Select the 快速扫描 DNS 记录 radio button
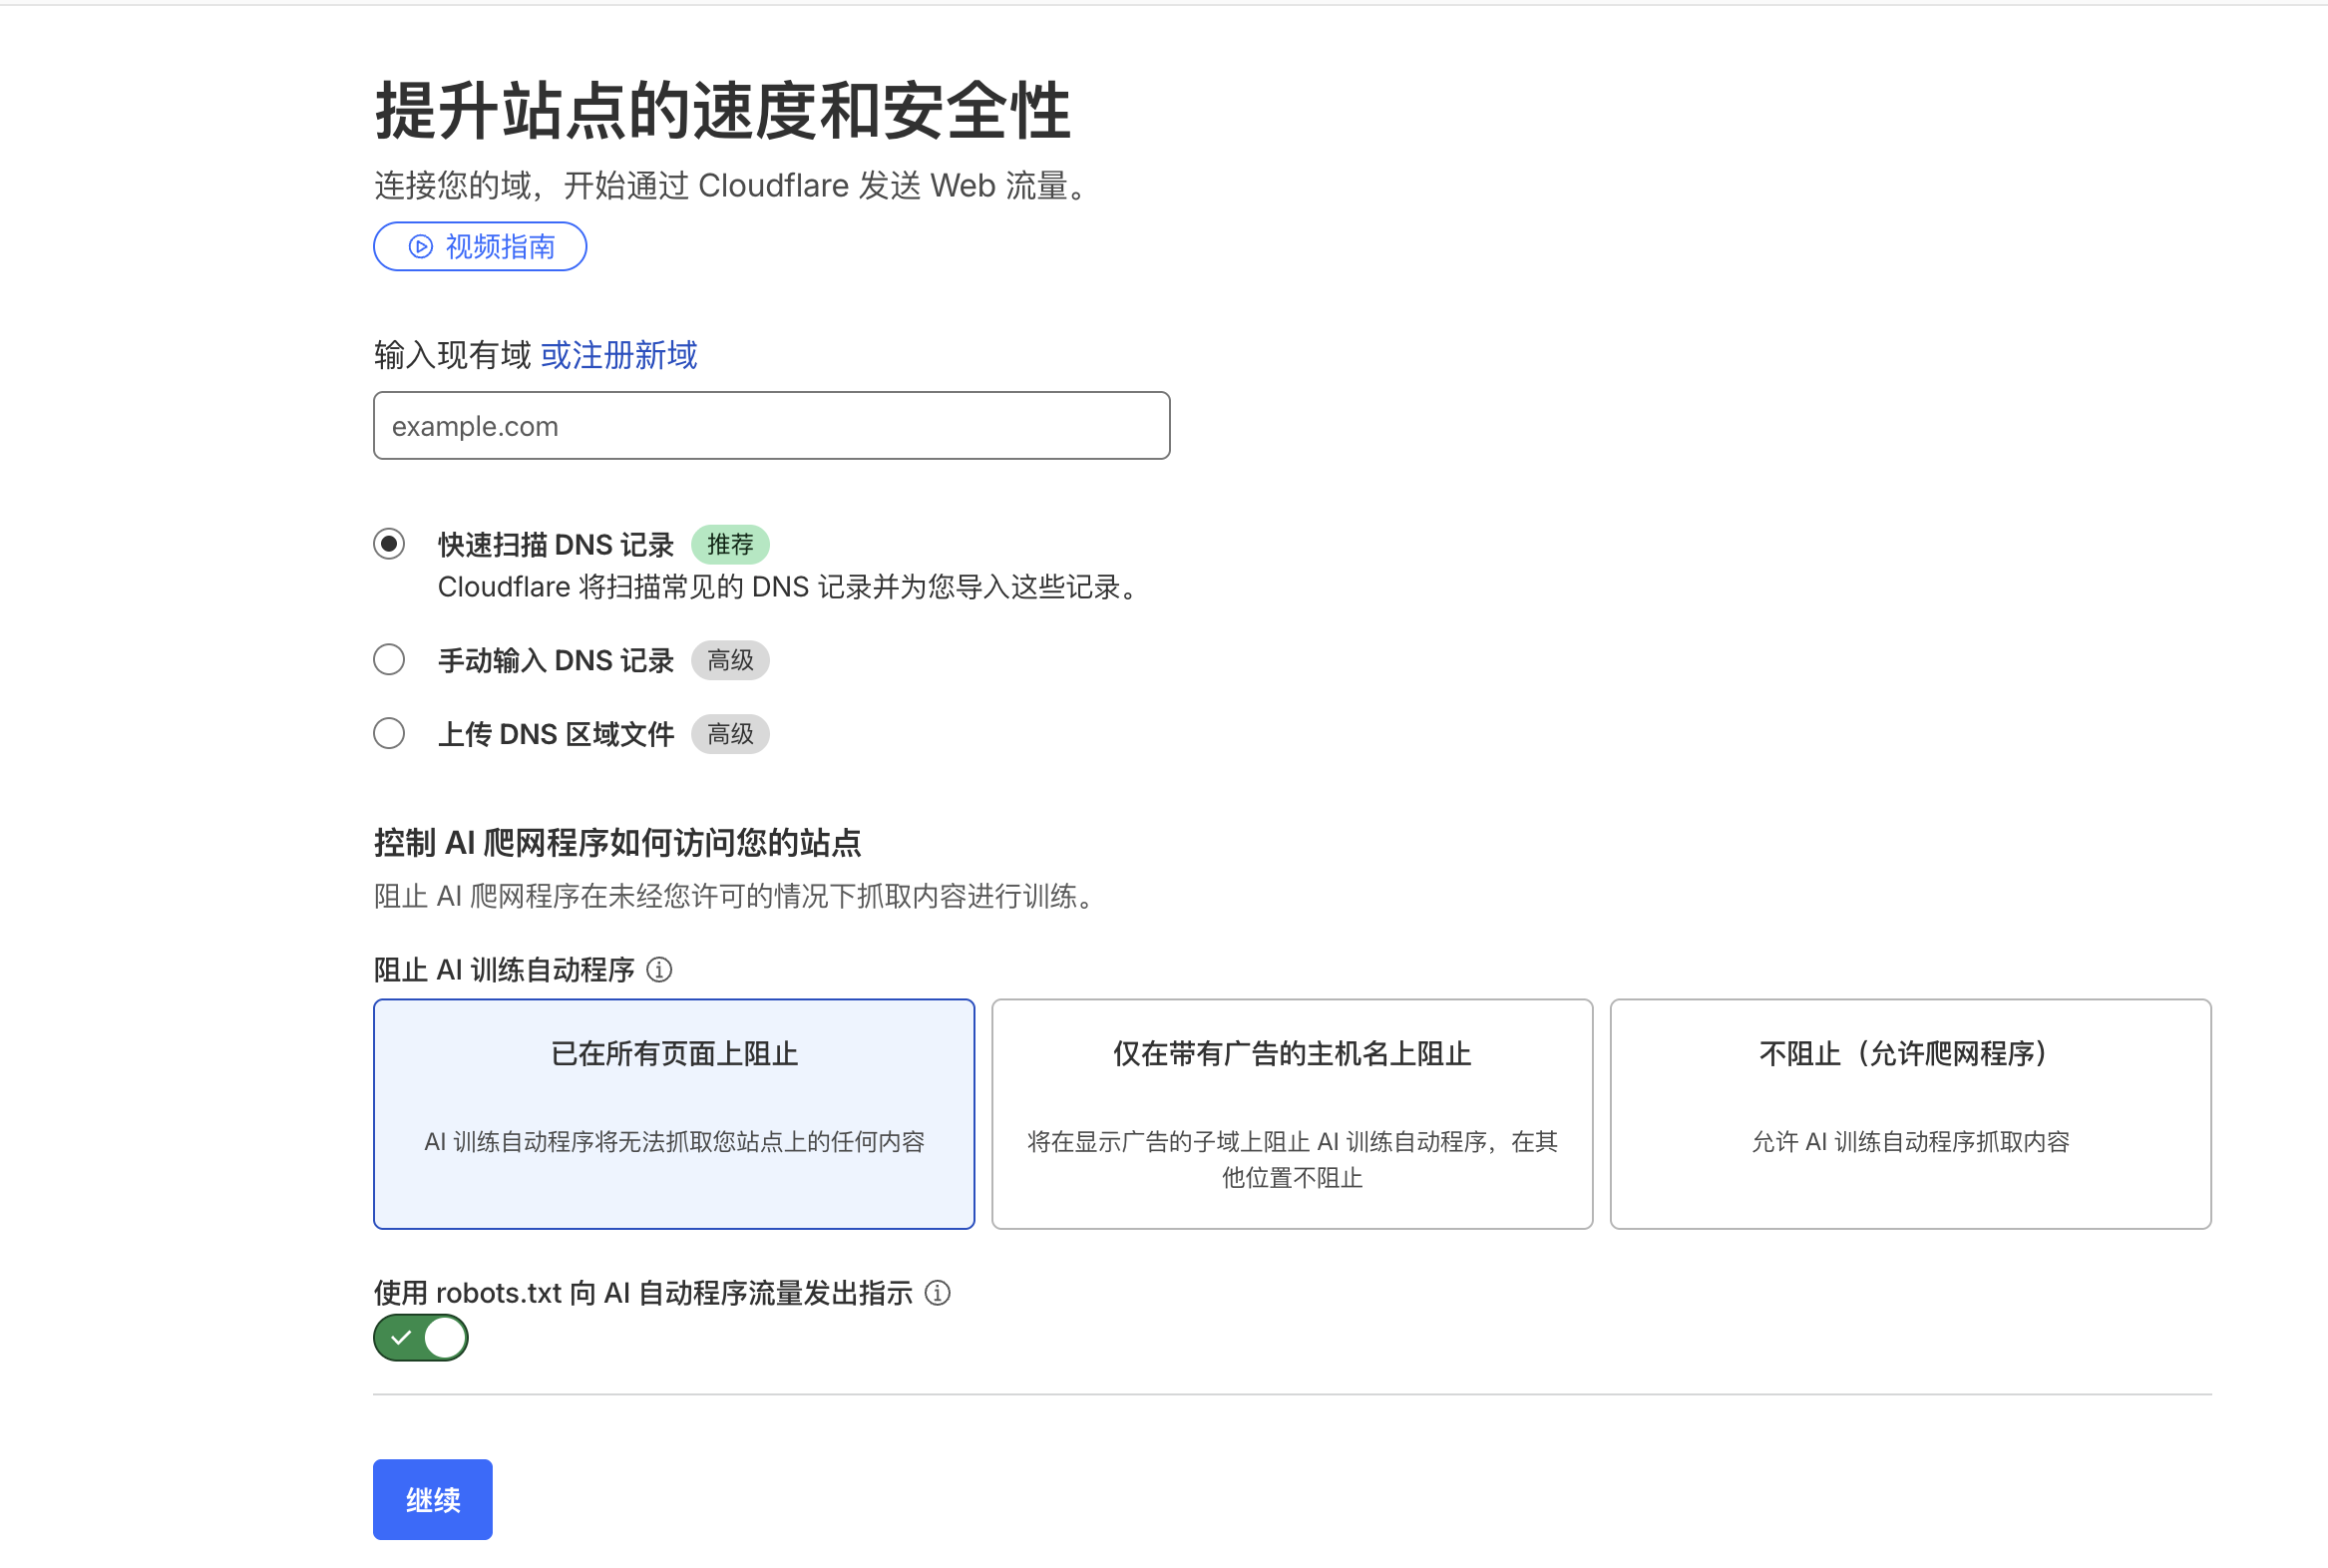2328x1568 pixels. coord(389,544)
